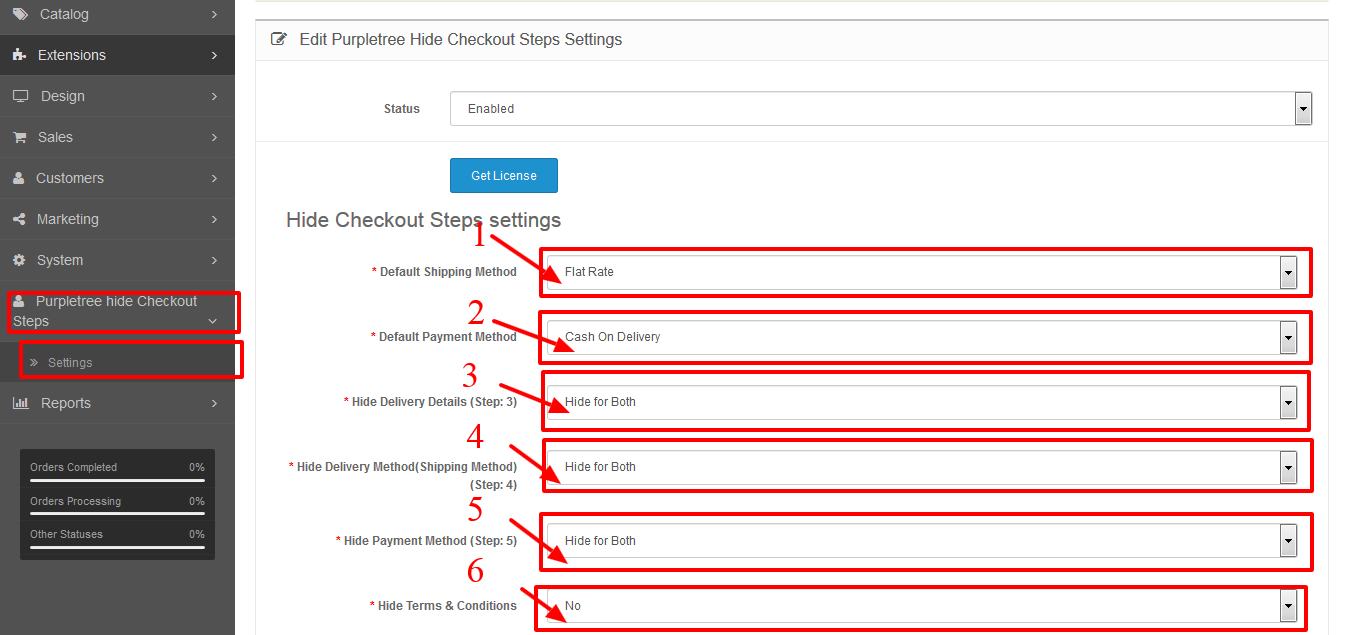Viewport: 1347px width, 635px height.
Task: Open the Extensions menu
Action: point(117,55)
